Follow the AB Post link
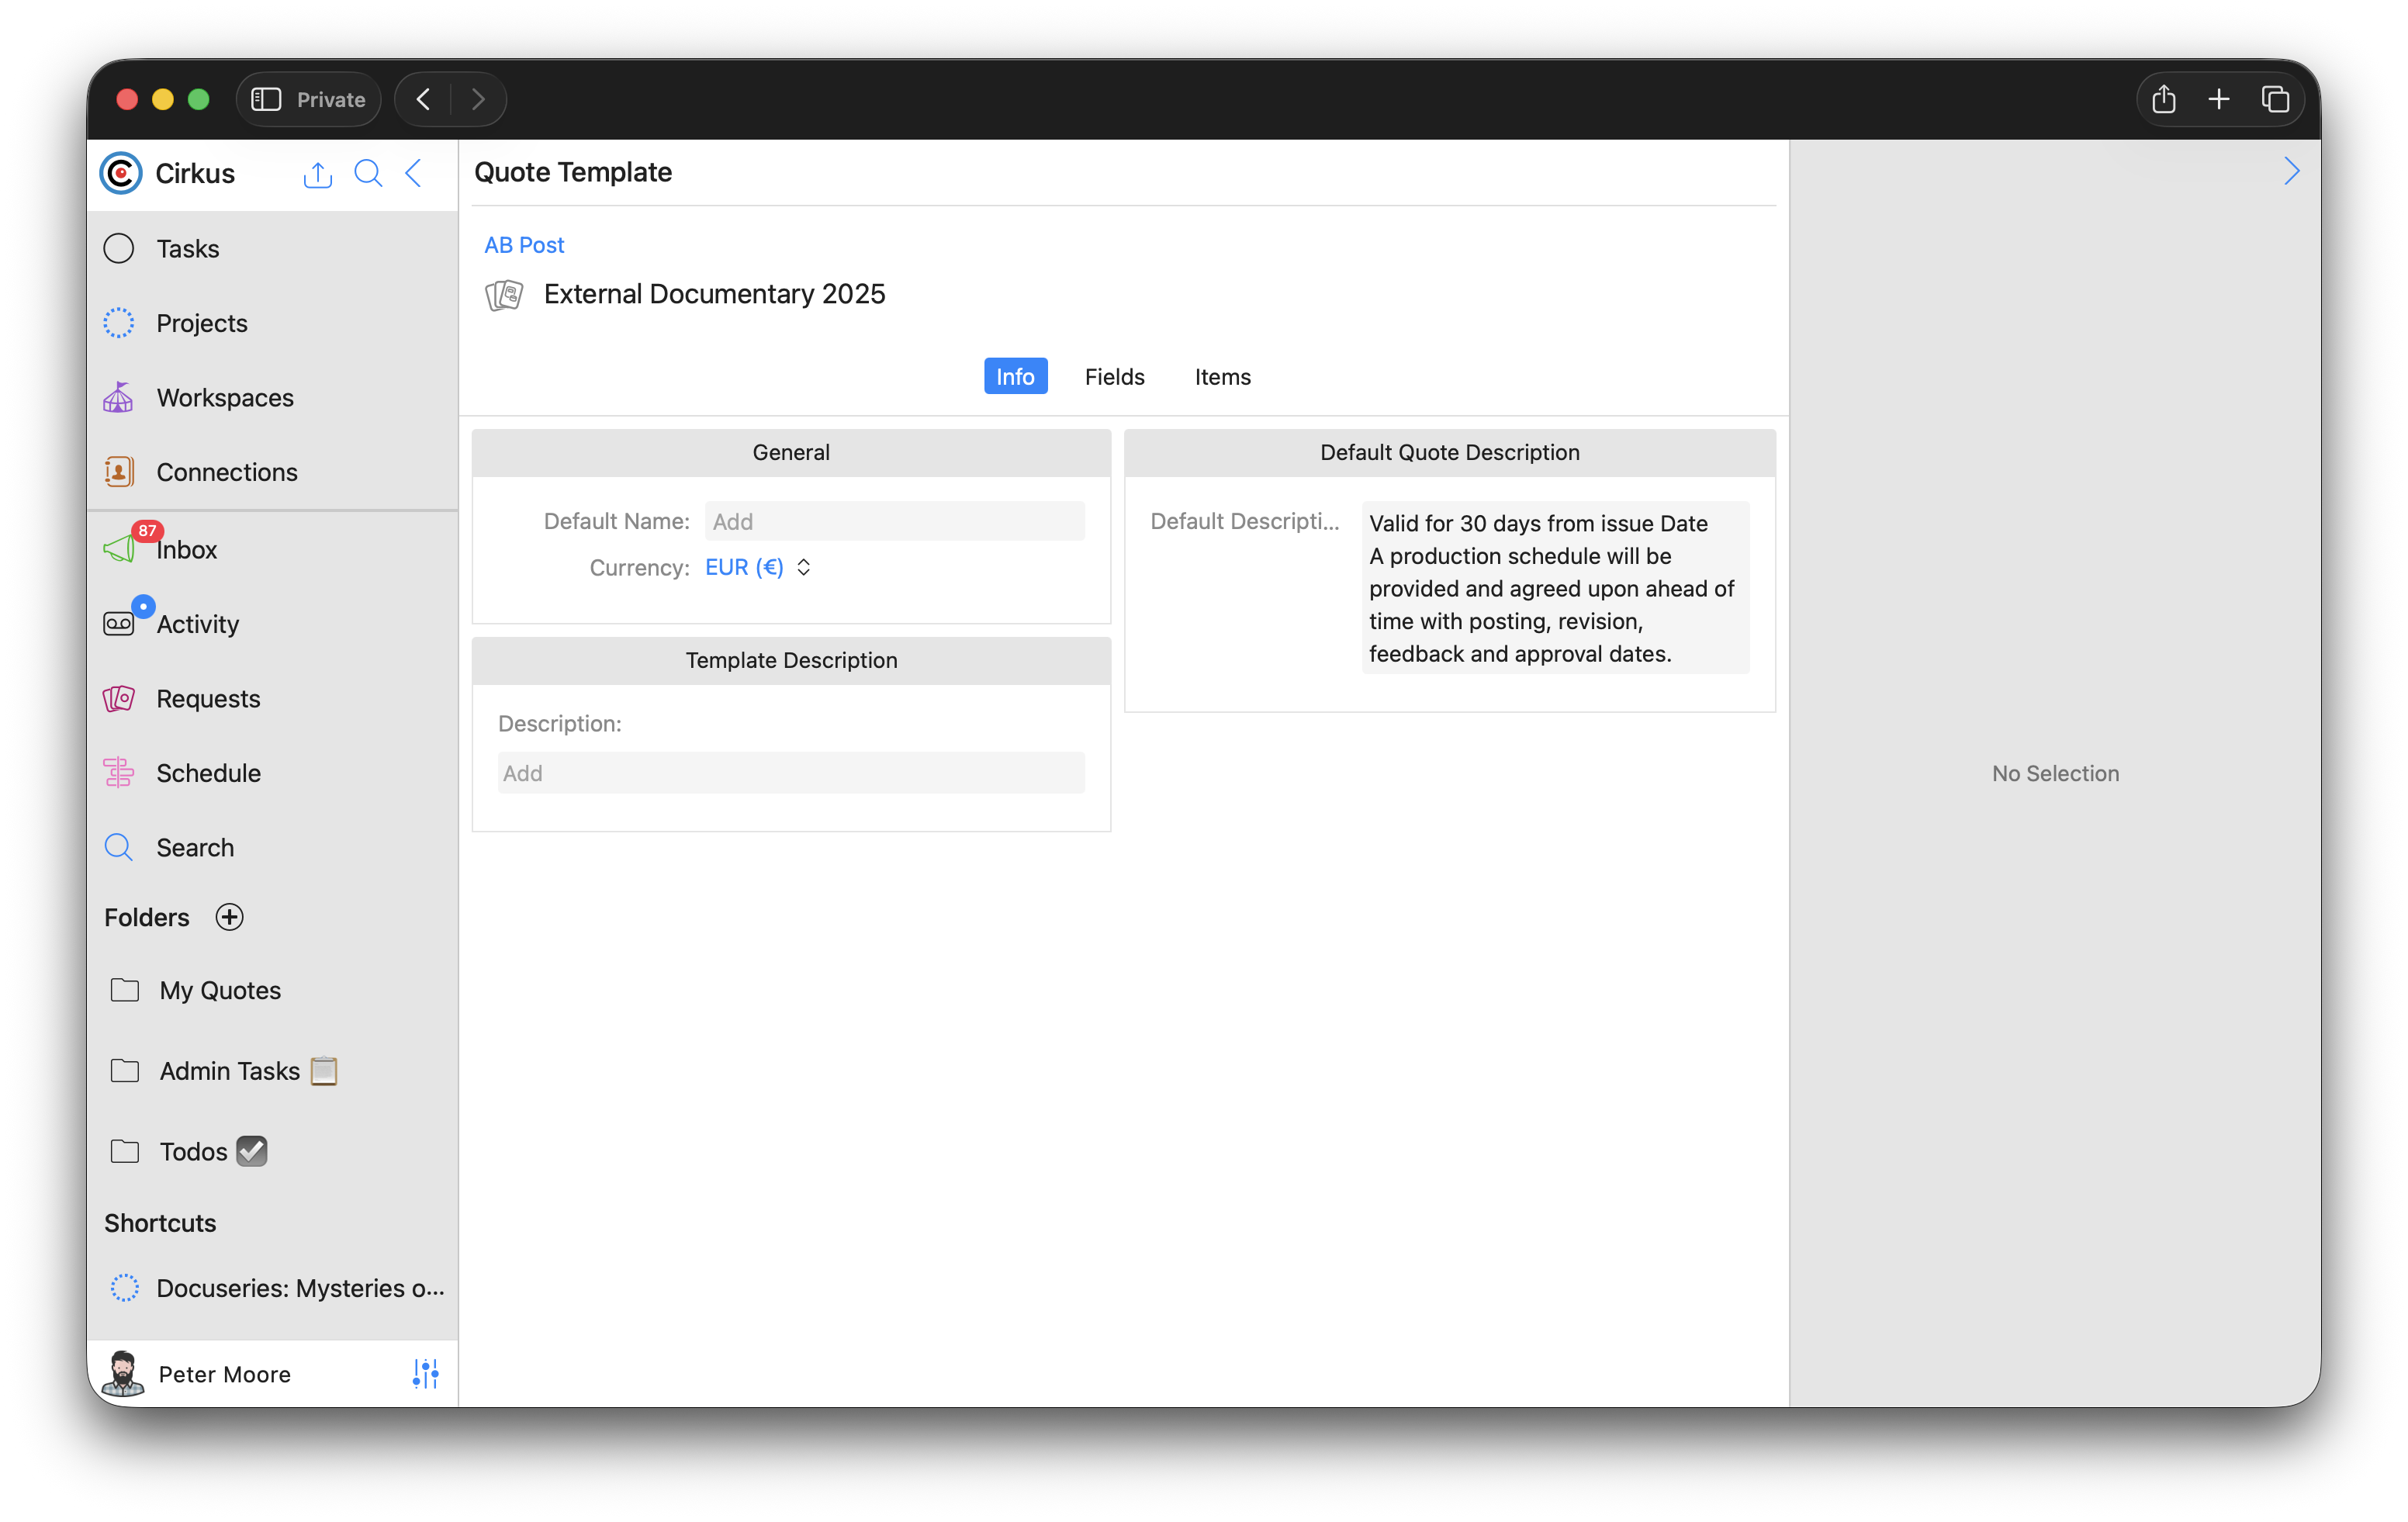Screen dimensions: 2408x1522 524,245
